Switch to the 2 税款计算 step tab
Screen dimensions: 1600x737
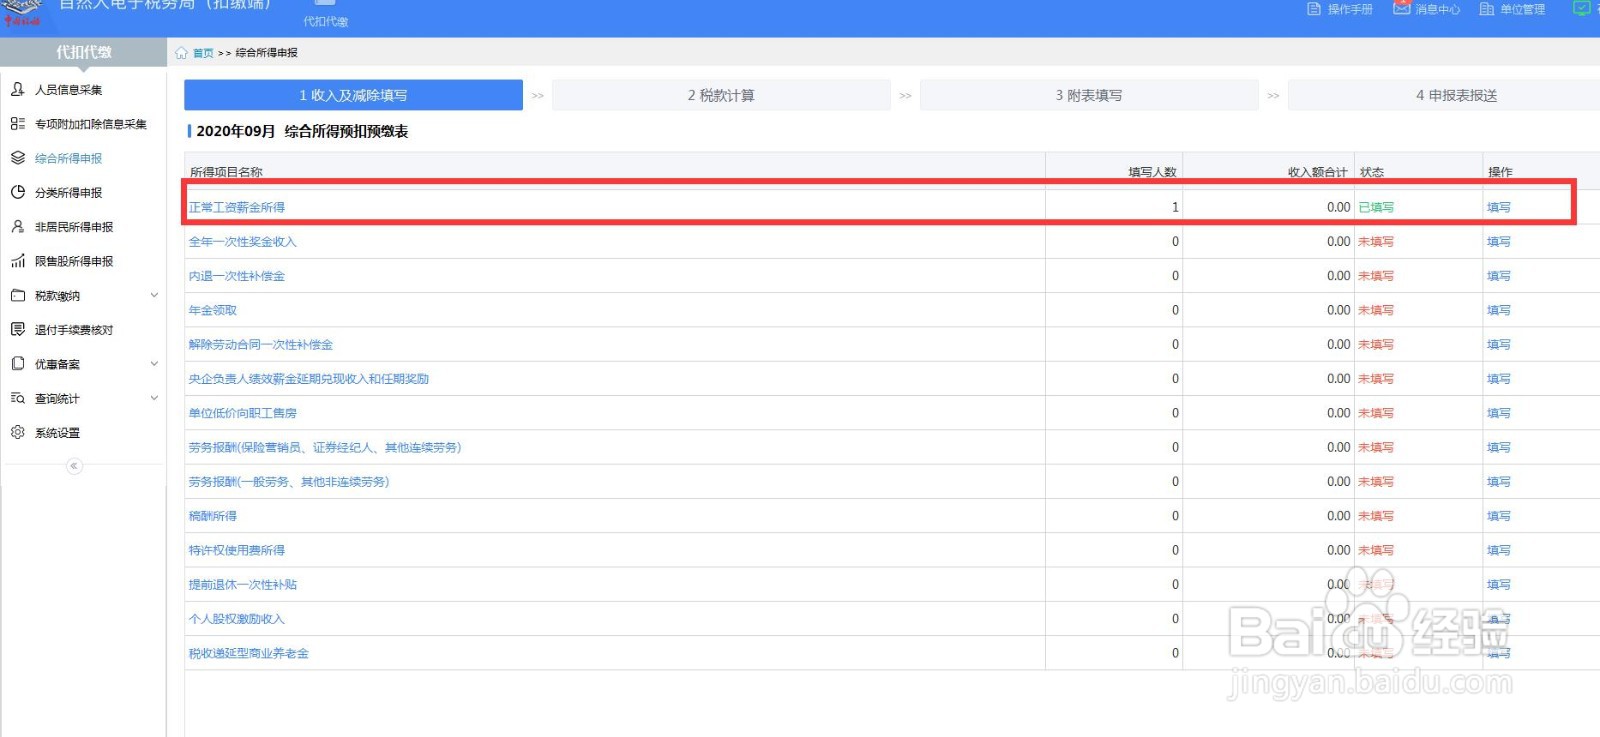(721, 95)
